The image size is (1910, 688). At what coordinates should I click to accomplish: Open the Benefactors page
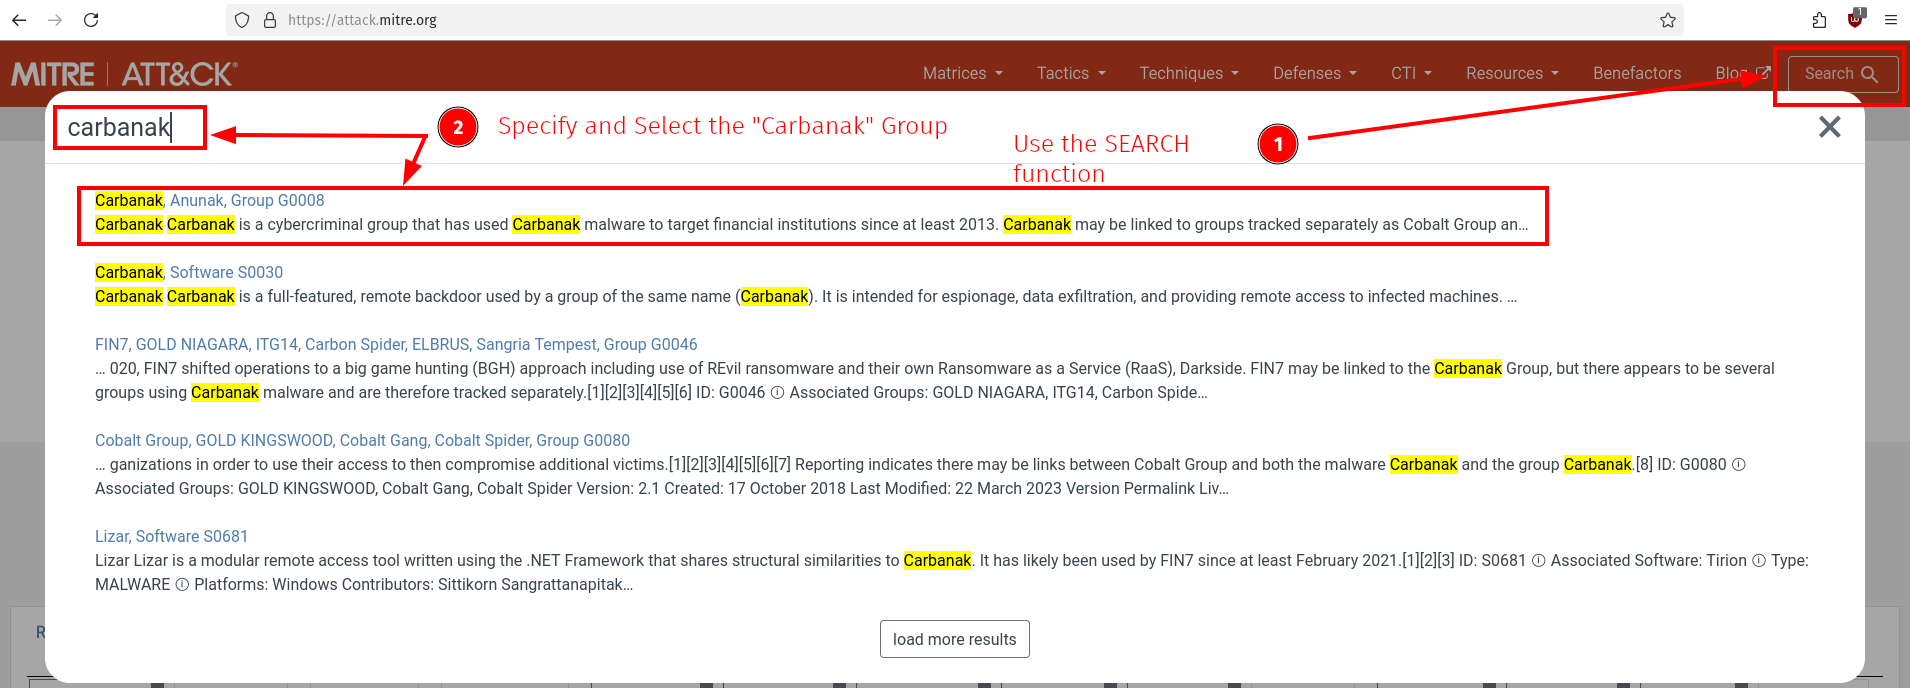coord(1636,73)
